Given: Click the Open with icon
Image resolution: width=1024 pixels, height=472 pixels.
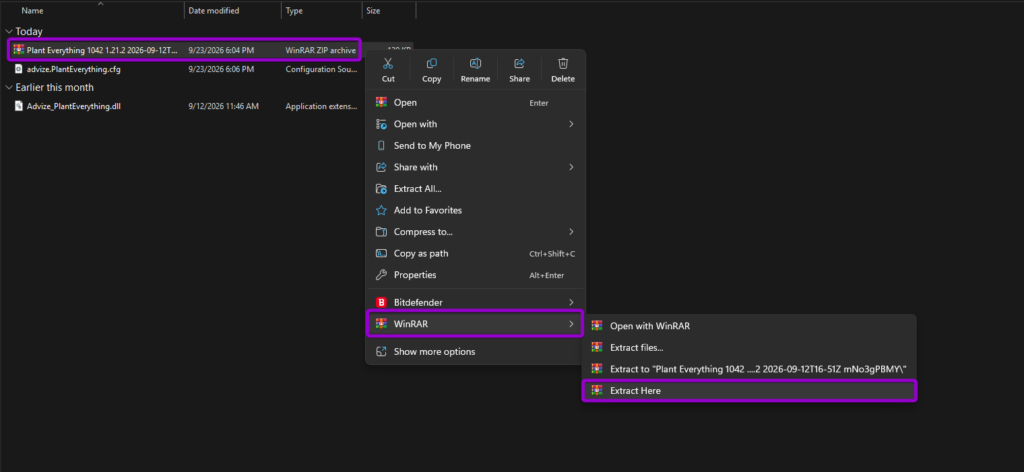Looking at the screenshot, I should pyautogui.click(x=381, y=124).
